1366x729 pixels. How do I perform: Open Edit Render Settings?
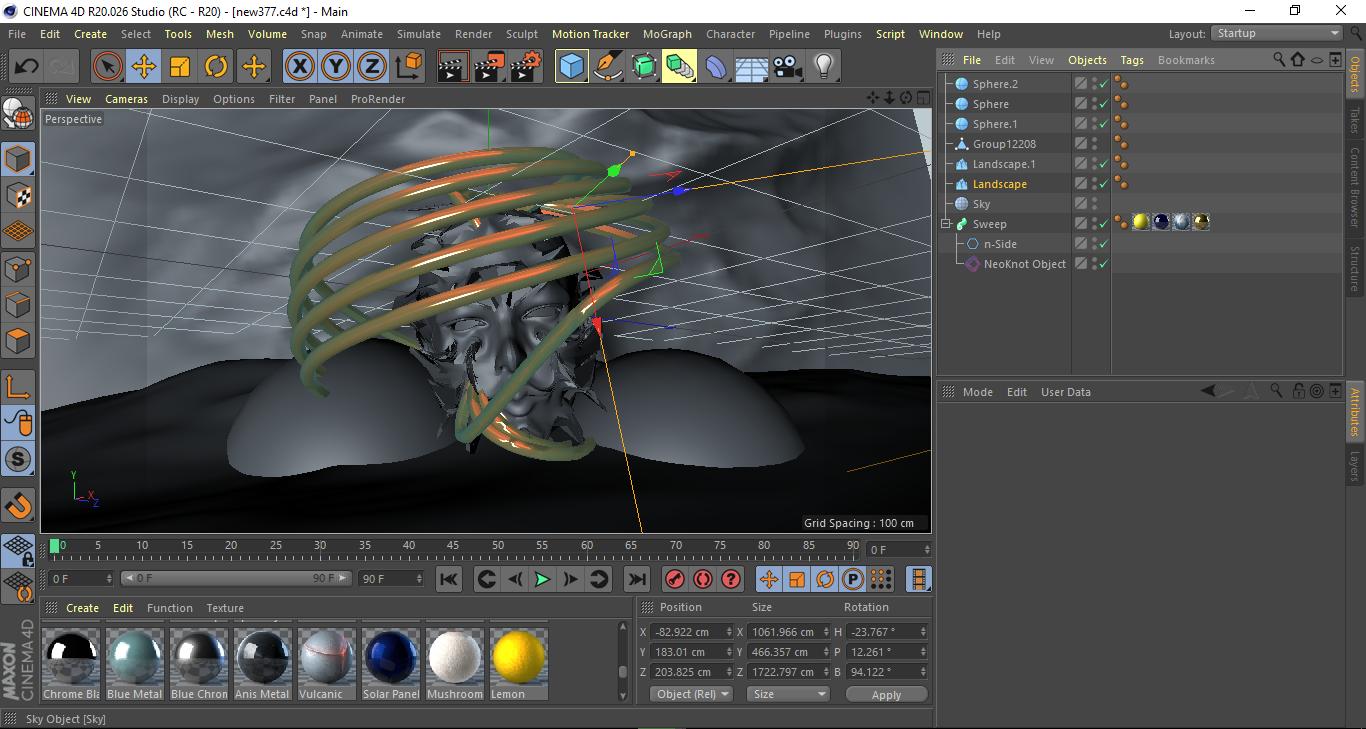coord(526,67)
